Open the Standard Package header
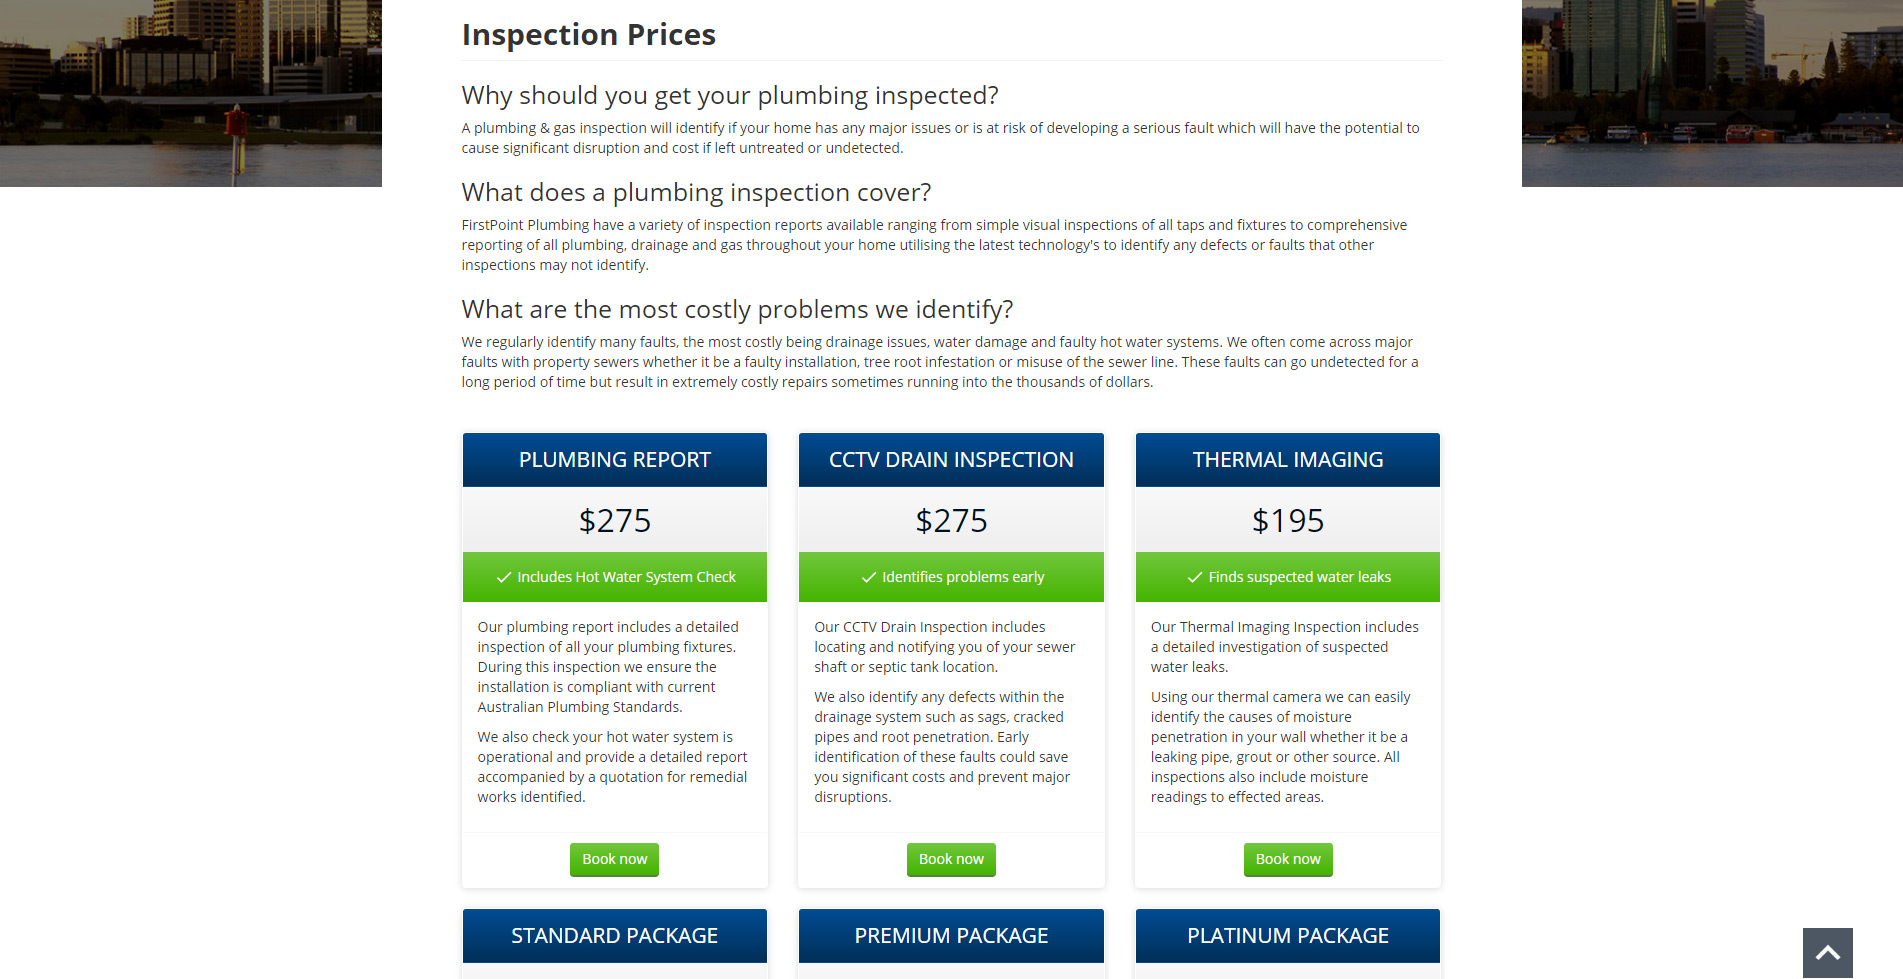1903x979 pixels. pyautogui.click(x=614, y=936)
